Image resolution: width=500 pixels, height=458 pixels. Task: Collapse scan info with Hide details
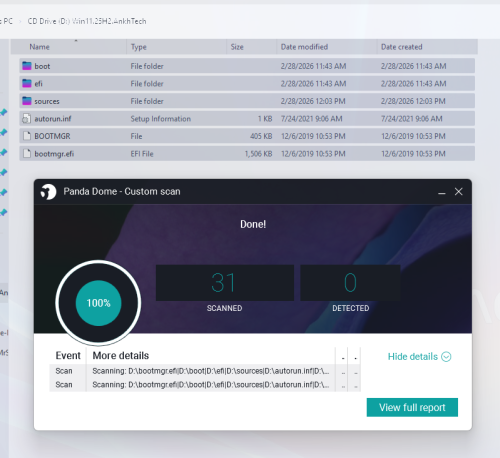tap(419, 357)
